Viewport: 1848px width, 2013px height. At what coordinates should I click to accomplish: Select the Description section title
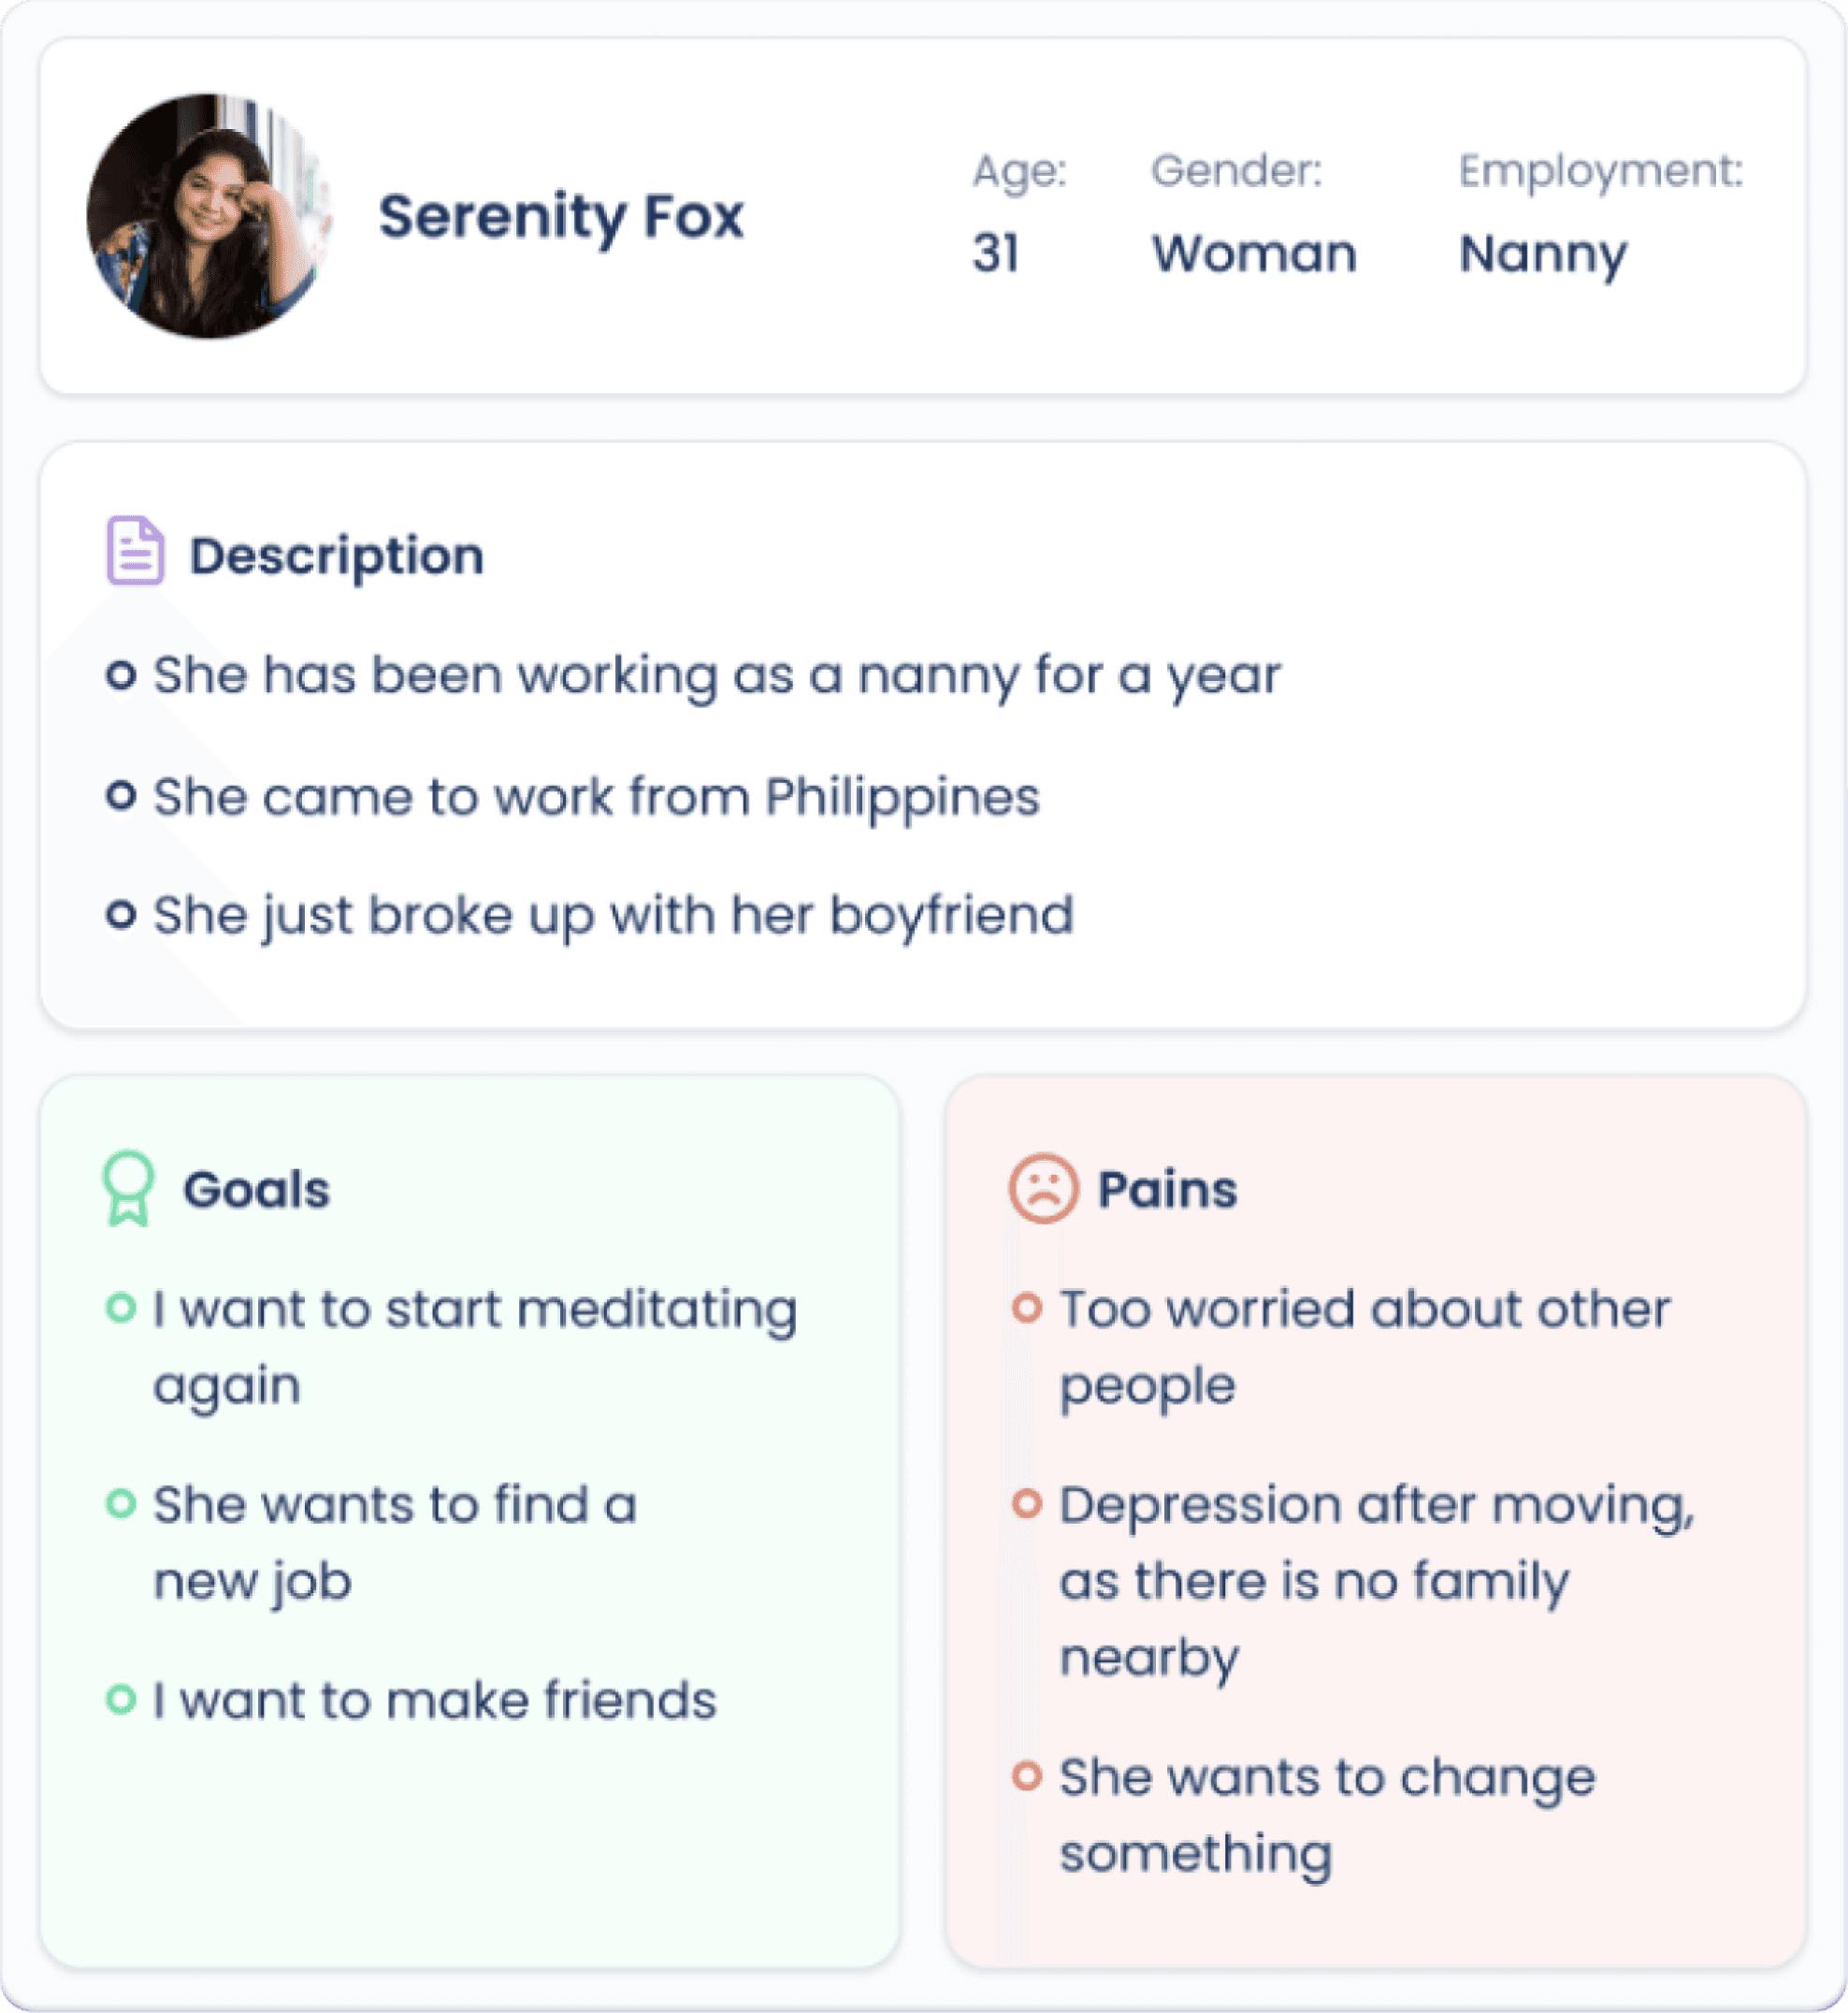(x=337, y=557)
